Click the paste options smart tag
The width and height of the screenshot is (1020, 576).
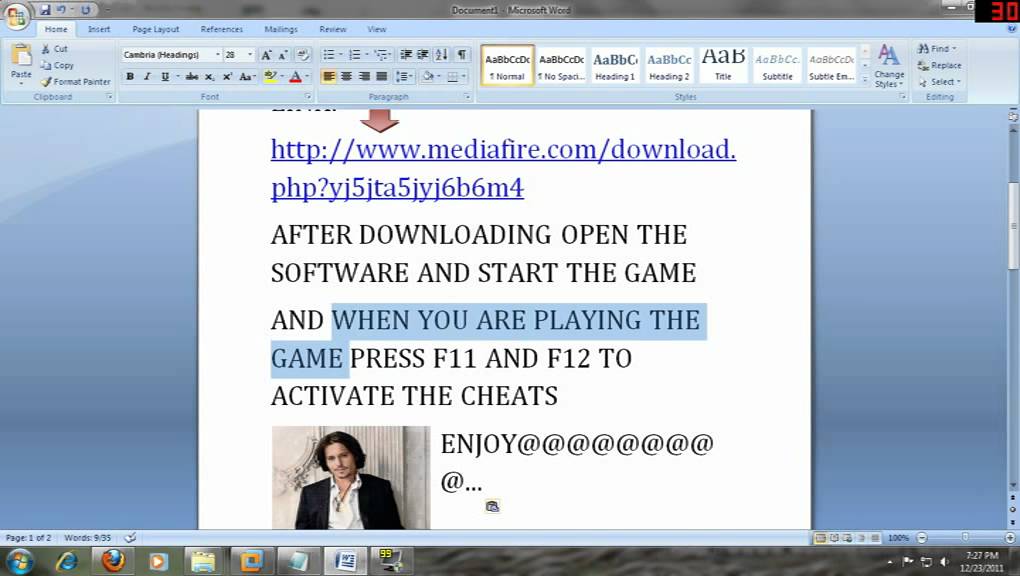pos(492,506)
